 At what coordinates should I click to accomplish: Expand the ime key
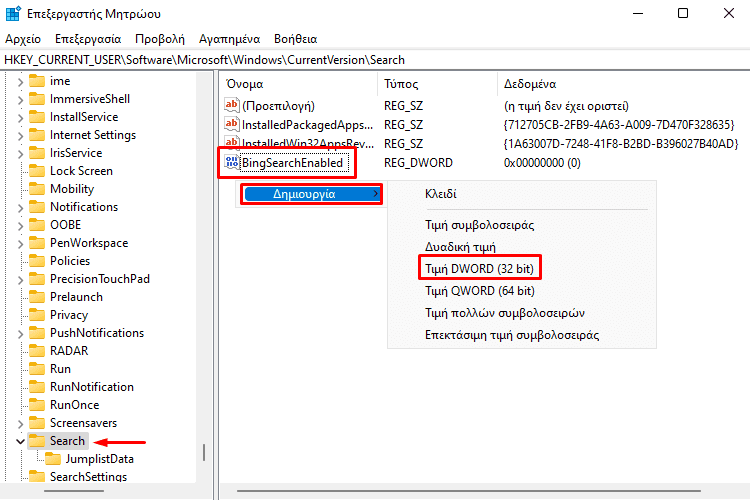click(x=20, y=82)
